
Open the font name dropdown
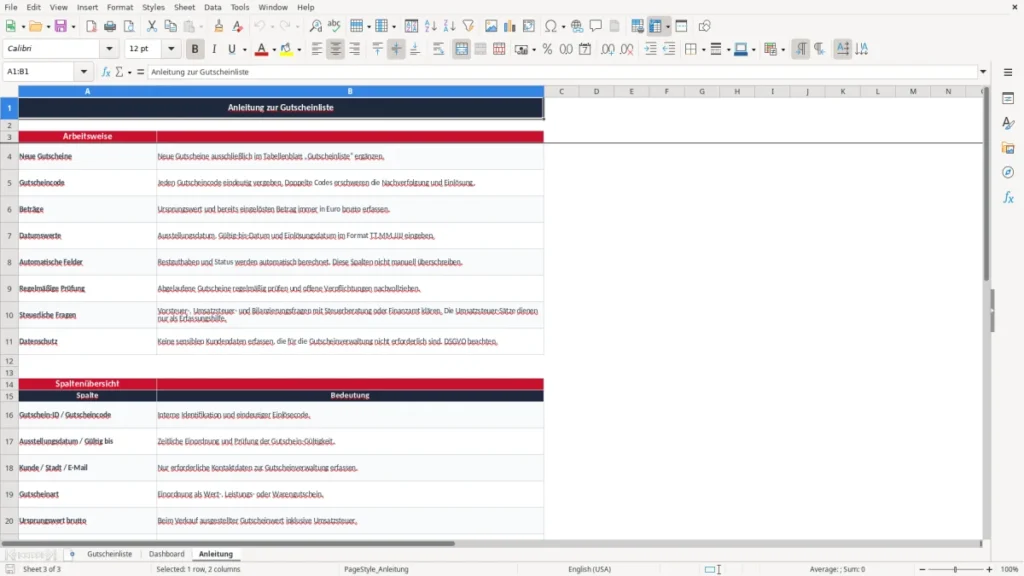point(109,48)
